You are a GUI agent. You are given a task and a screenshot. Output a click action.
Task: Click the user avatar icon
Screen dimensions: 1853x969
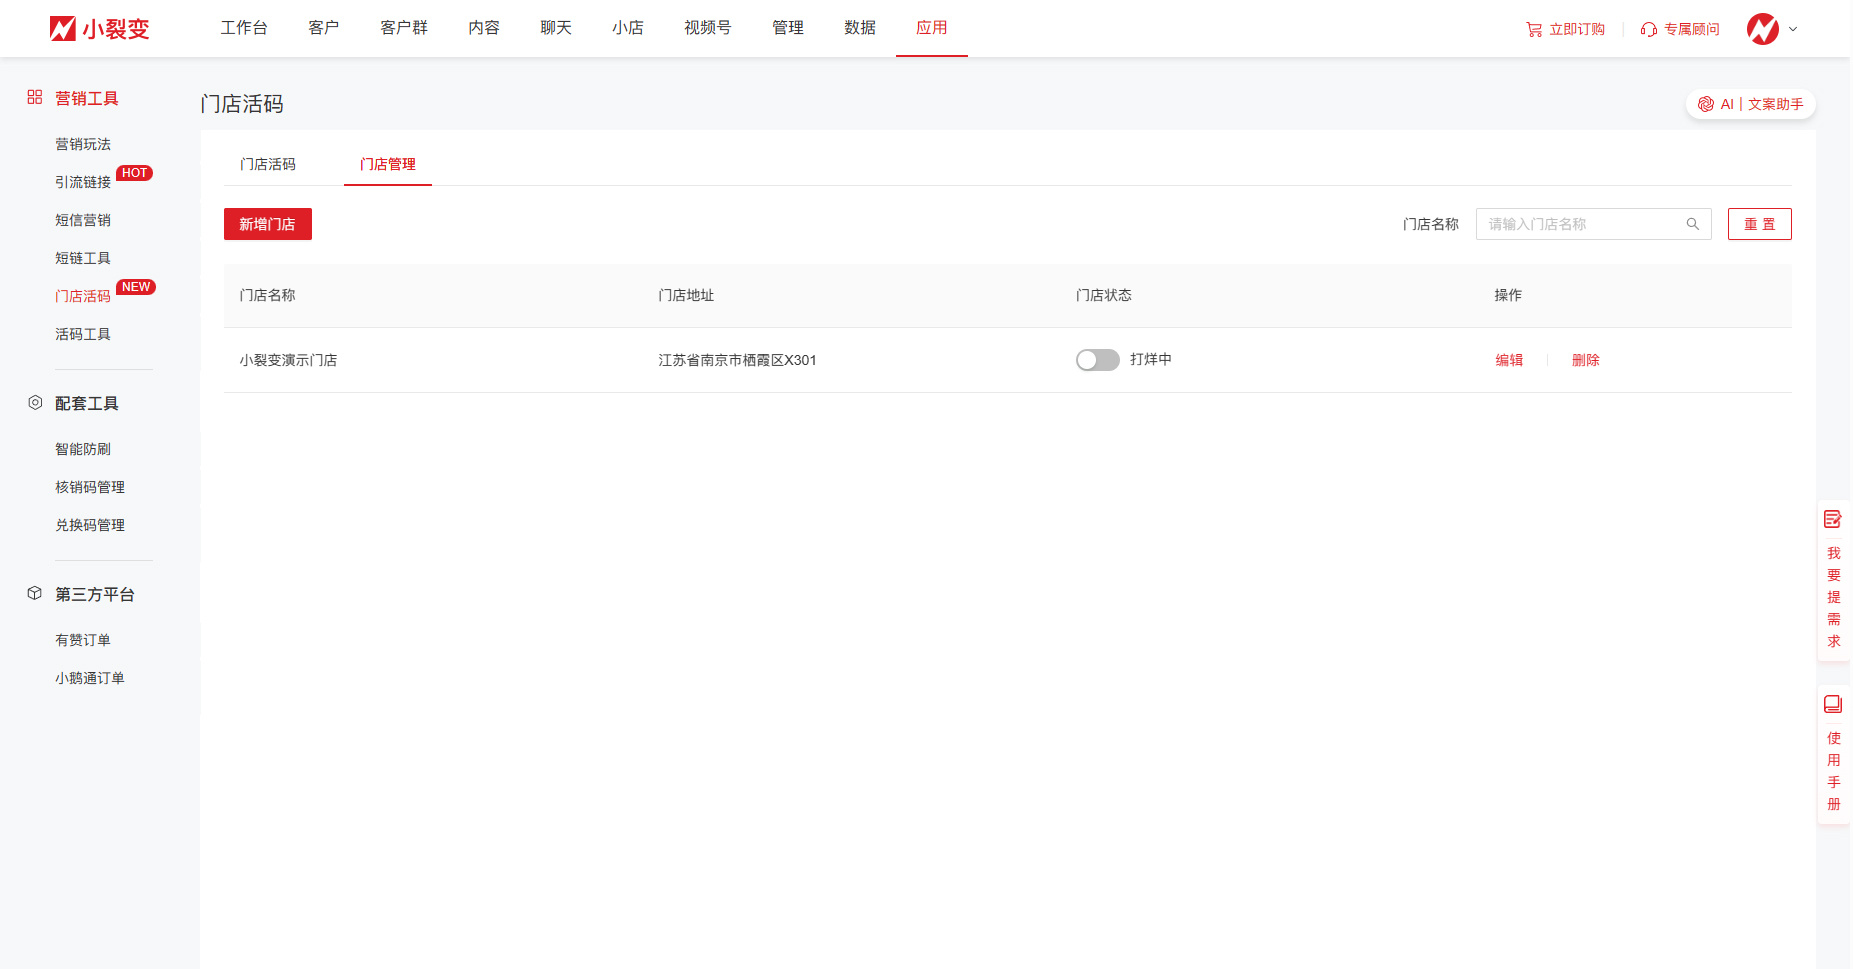(1762, 29)
